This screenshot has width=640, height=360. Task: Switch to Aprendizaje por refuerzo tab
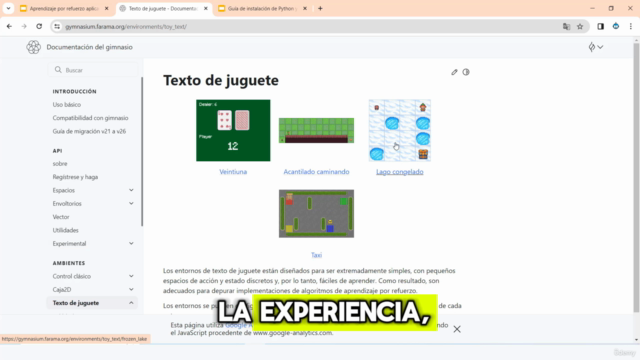[x=64, y=8]
